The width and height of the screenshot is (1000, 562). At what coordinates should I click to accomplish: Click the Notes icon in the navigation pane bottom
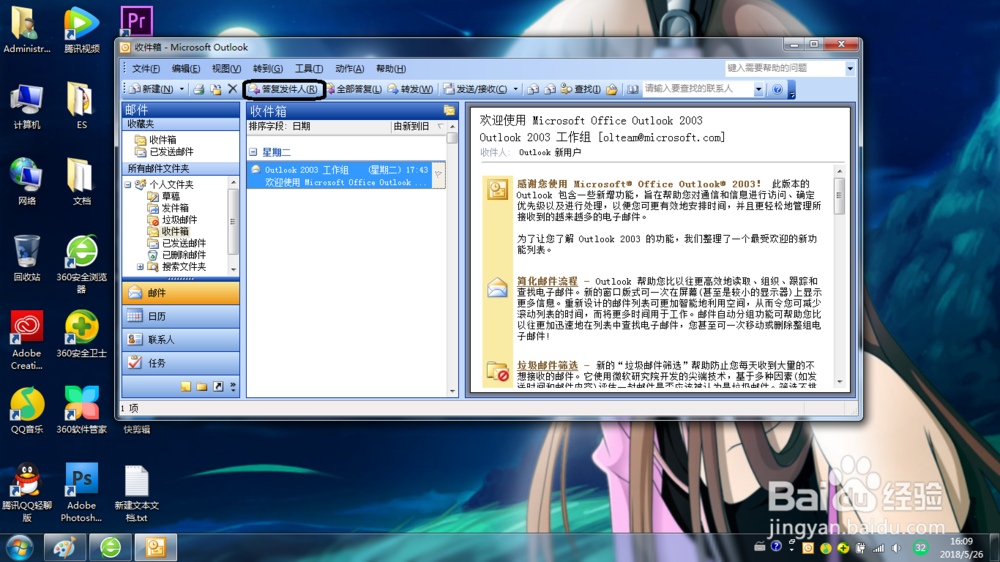(x=186, y=387)
